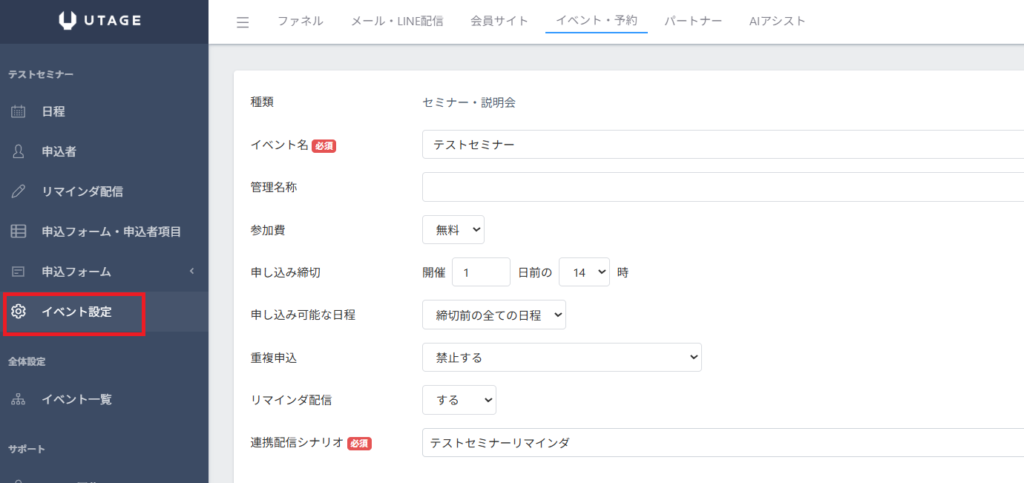Screen dimensions: 1024x483
Task: Click the pencil icon beside リマインダ配信
Action: 18,191
